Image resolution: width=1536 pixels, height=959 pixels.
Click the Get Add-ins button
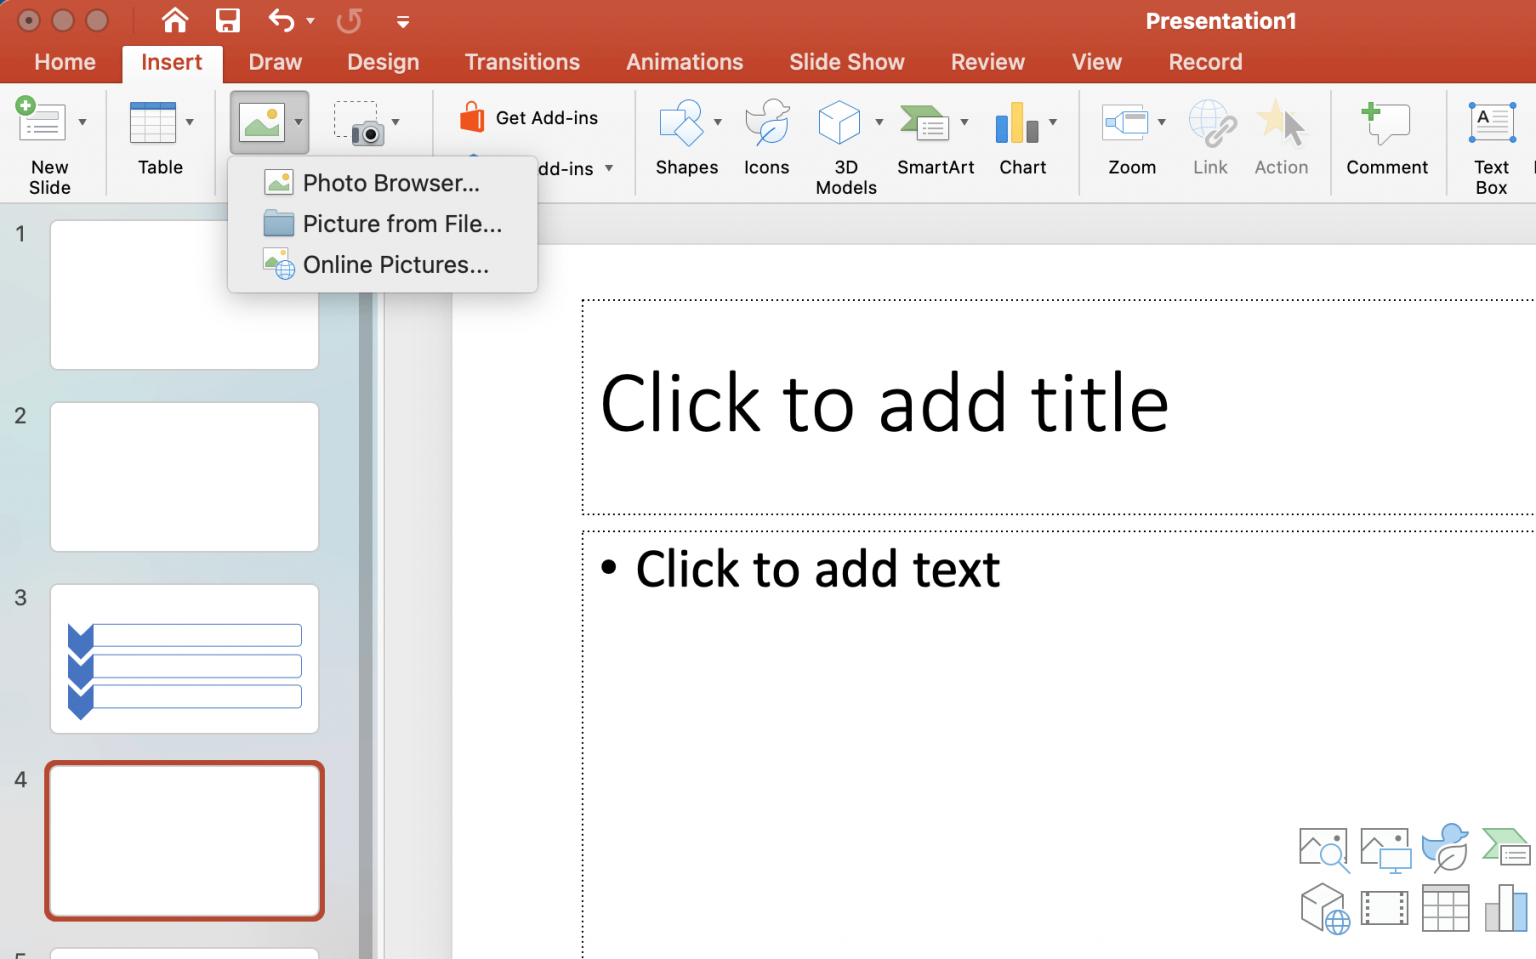coord(531,116)
